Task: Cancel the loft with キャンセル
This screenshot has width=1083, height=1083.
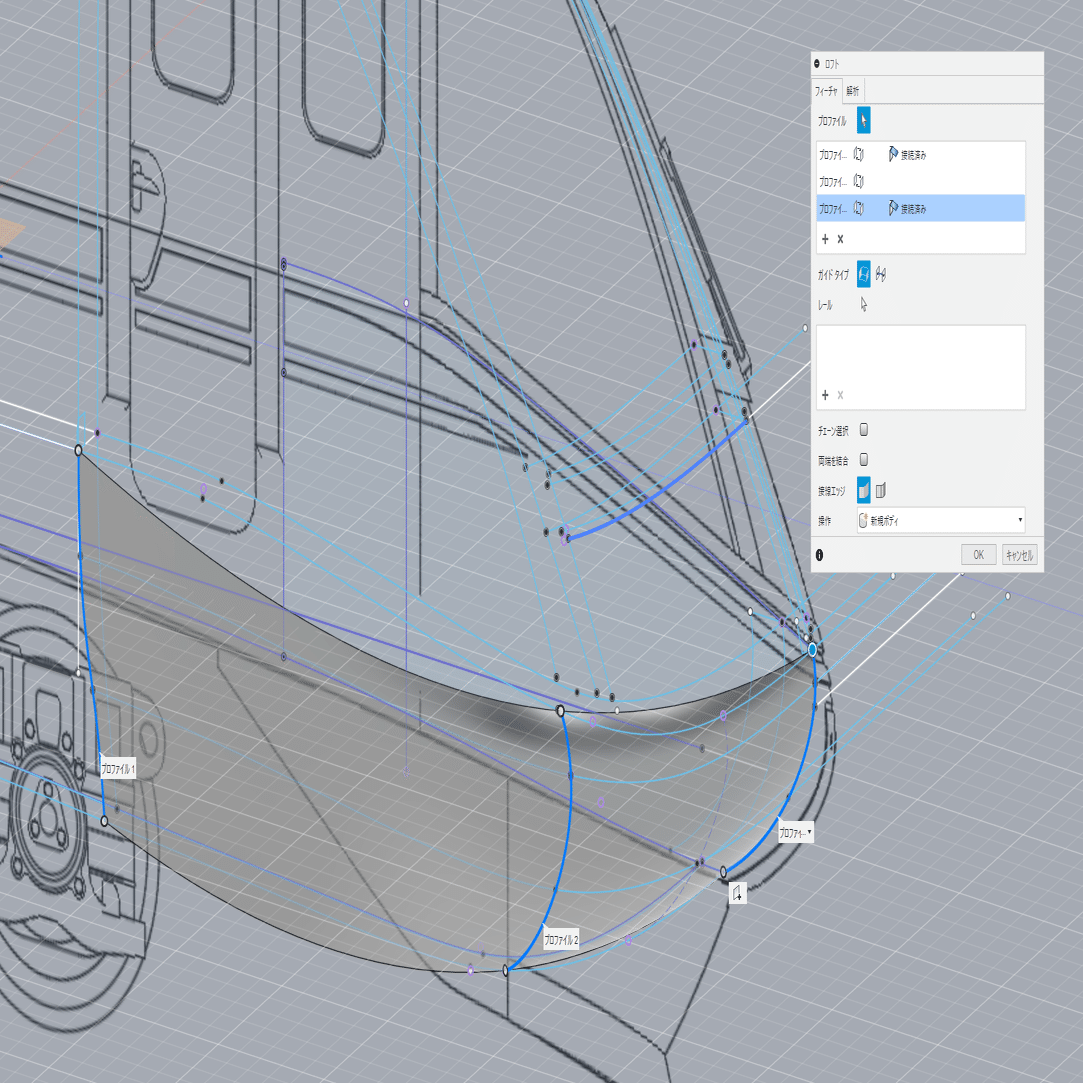Action: tap(1019, 555)
